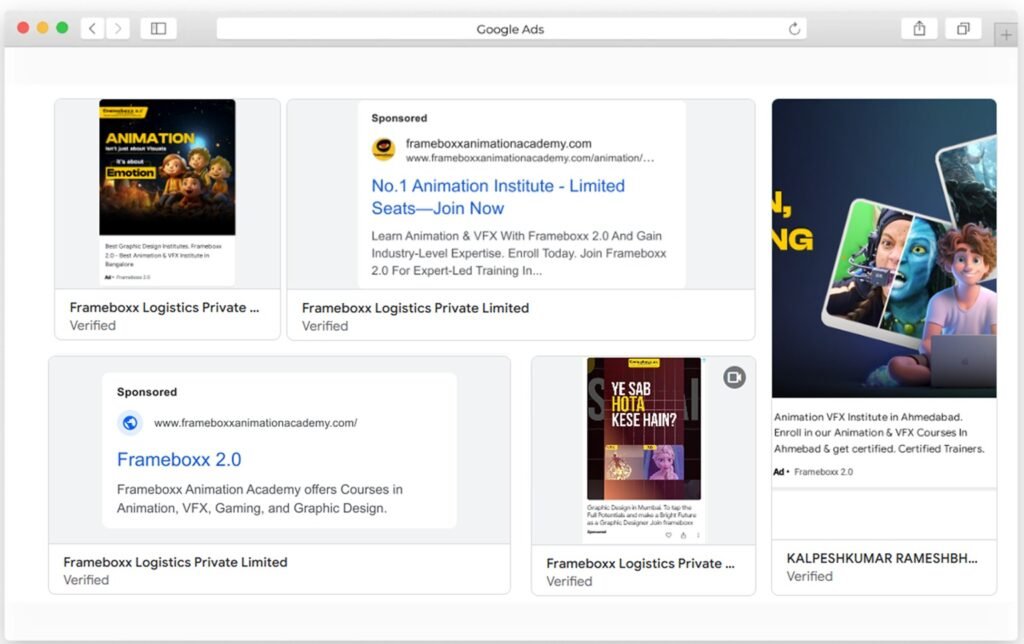Click the video icon on the Ye Sab Hota ad
Viewport: 1024px width, 644px height.
[x=734, y=377]
